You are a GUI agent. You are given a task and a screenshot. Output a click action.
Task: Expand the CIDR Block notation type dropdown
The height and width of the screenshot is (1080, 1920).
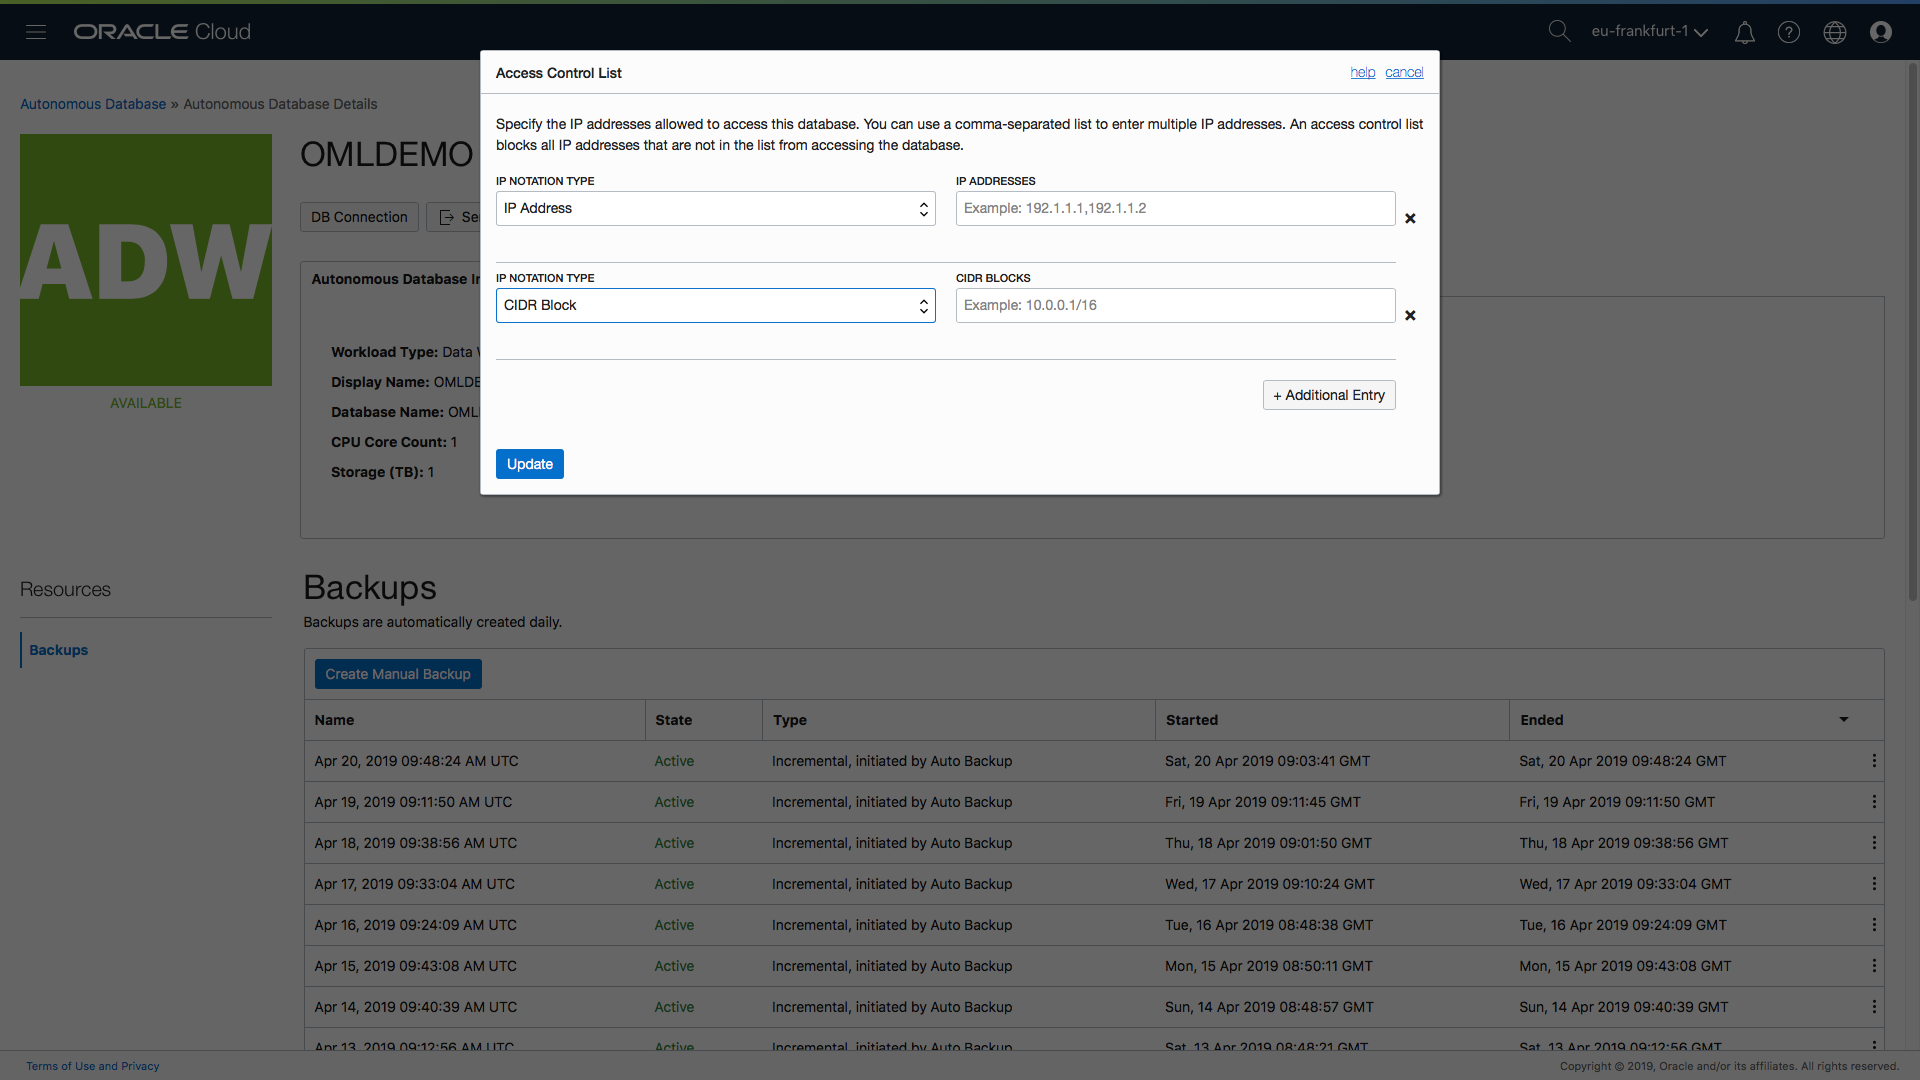click(715, 305)
